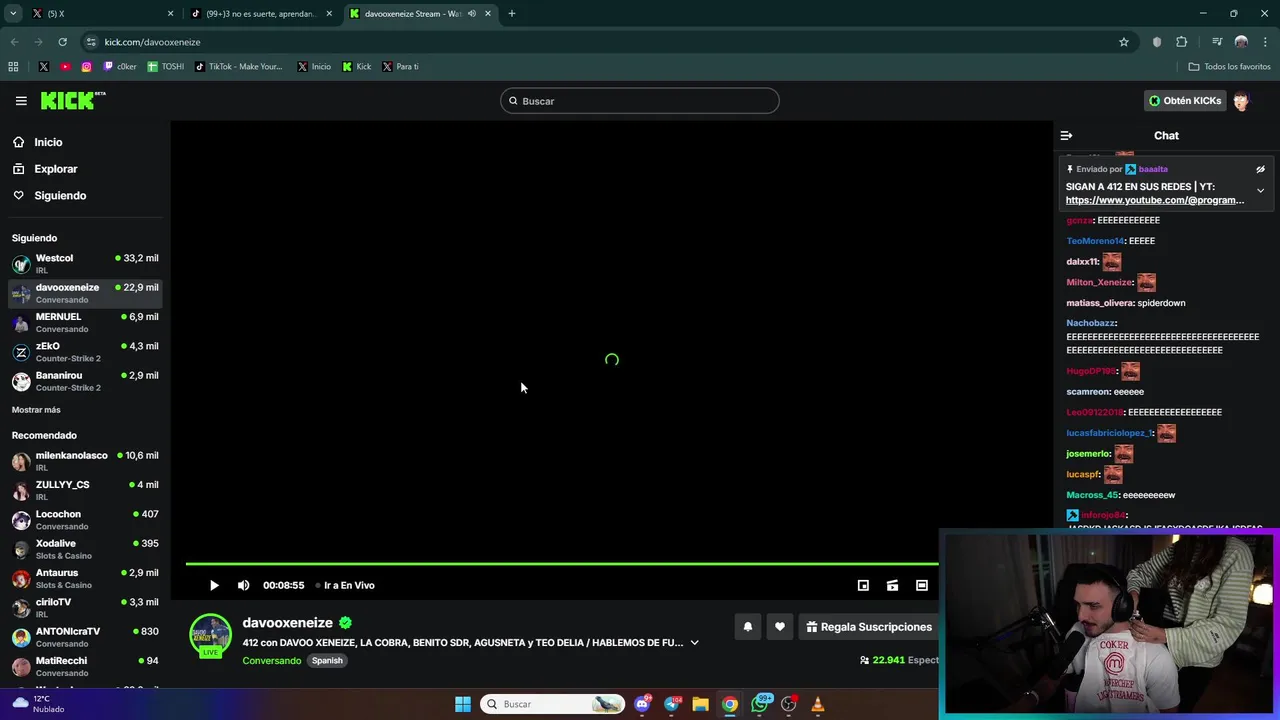
Task: Open Explorar in sidebar
Action: coord(55,169)
